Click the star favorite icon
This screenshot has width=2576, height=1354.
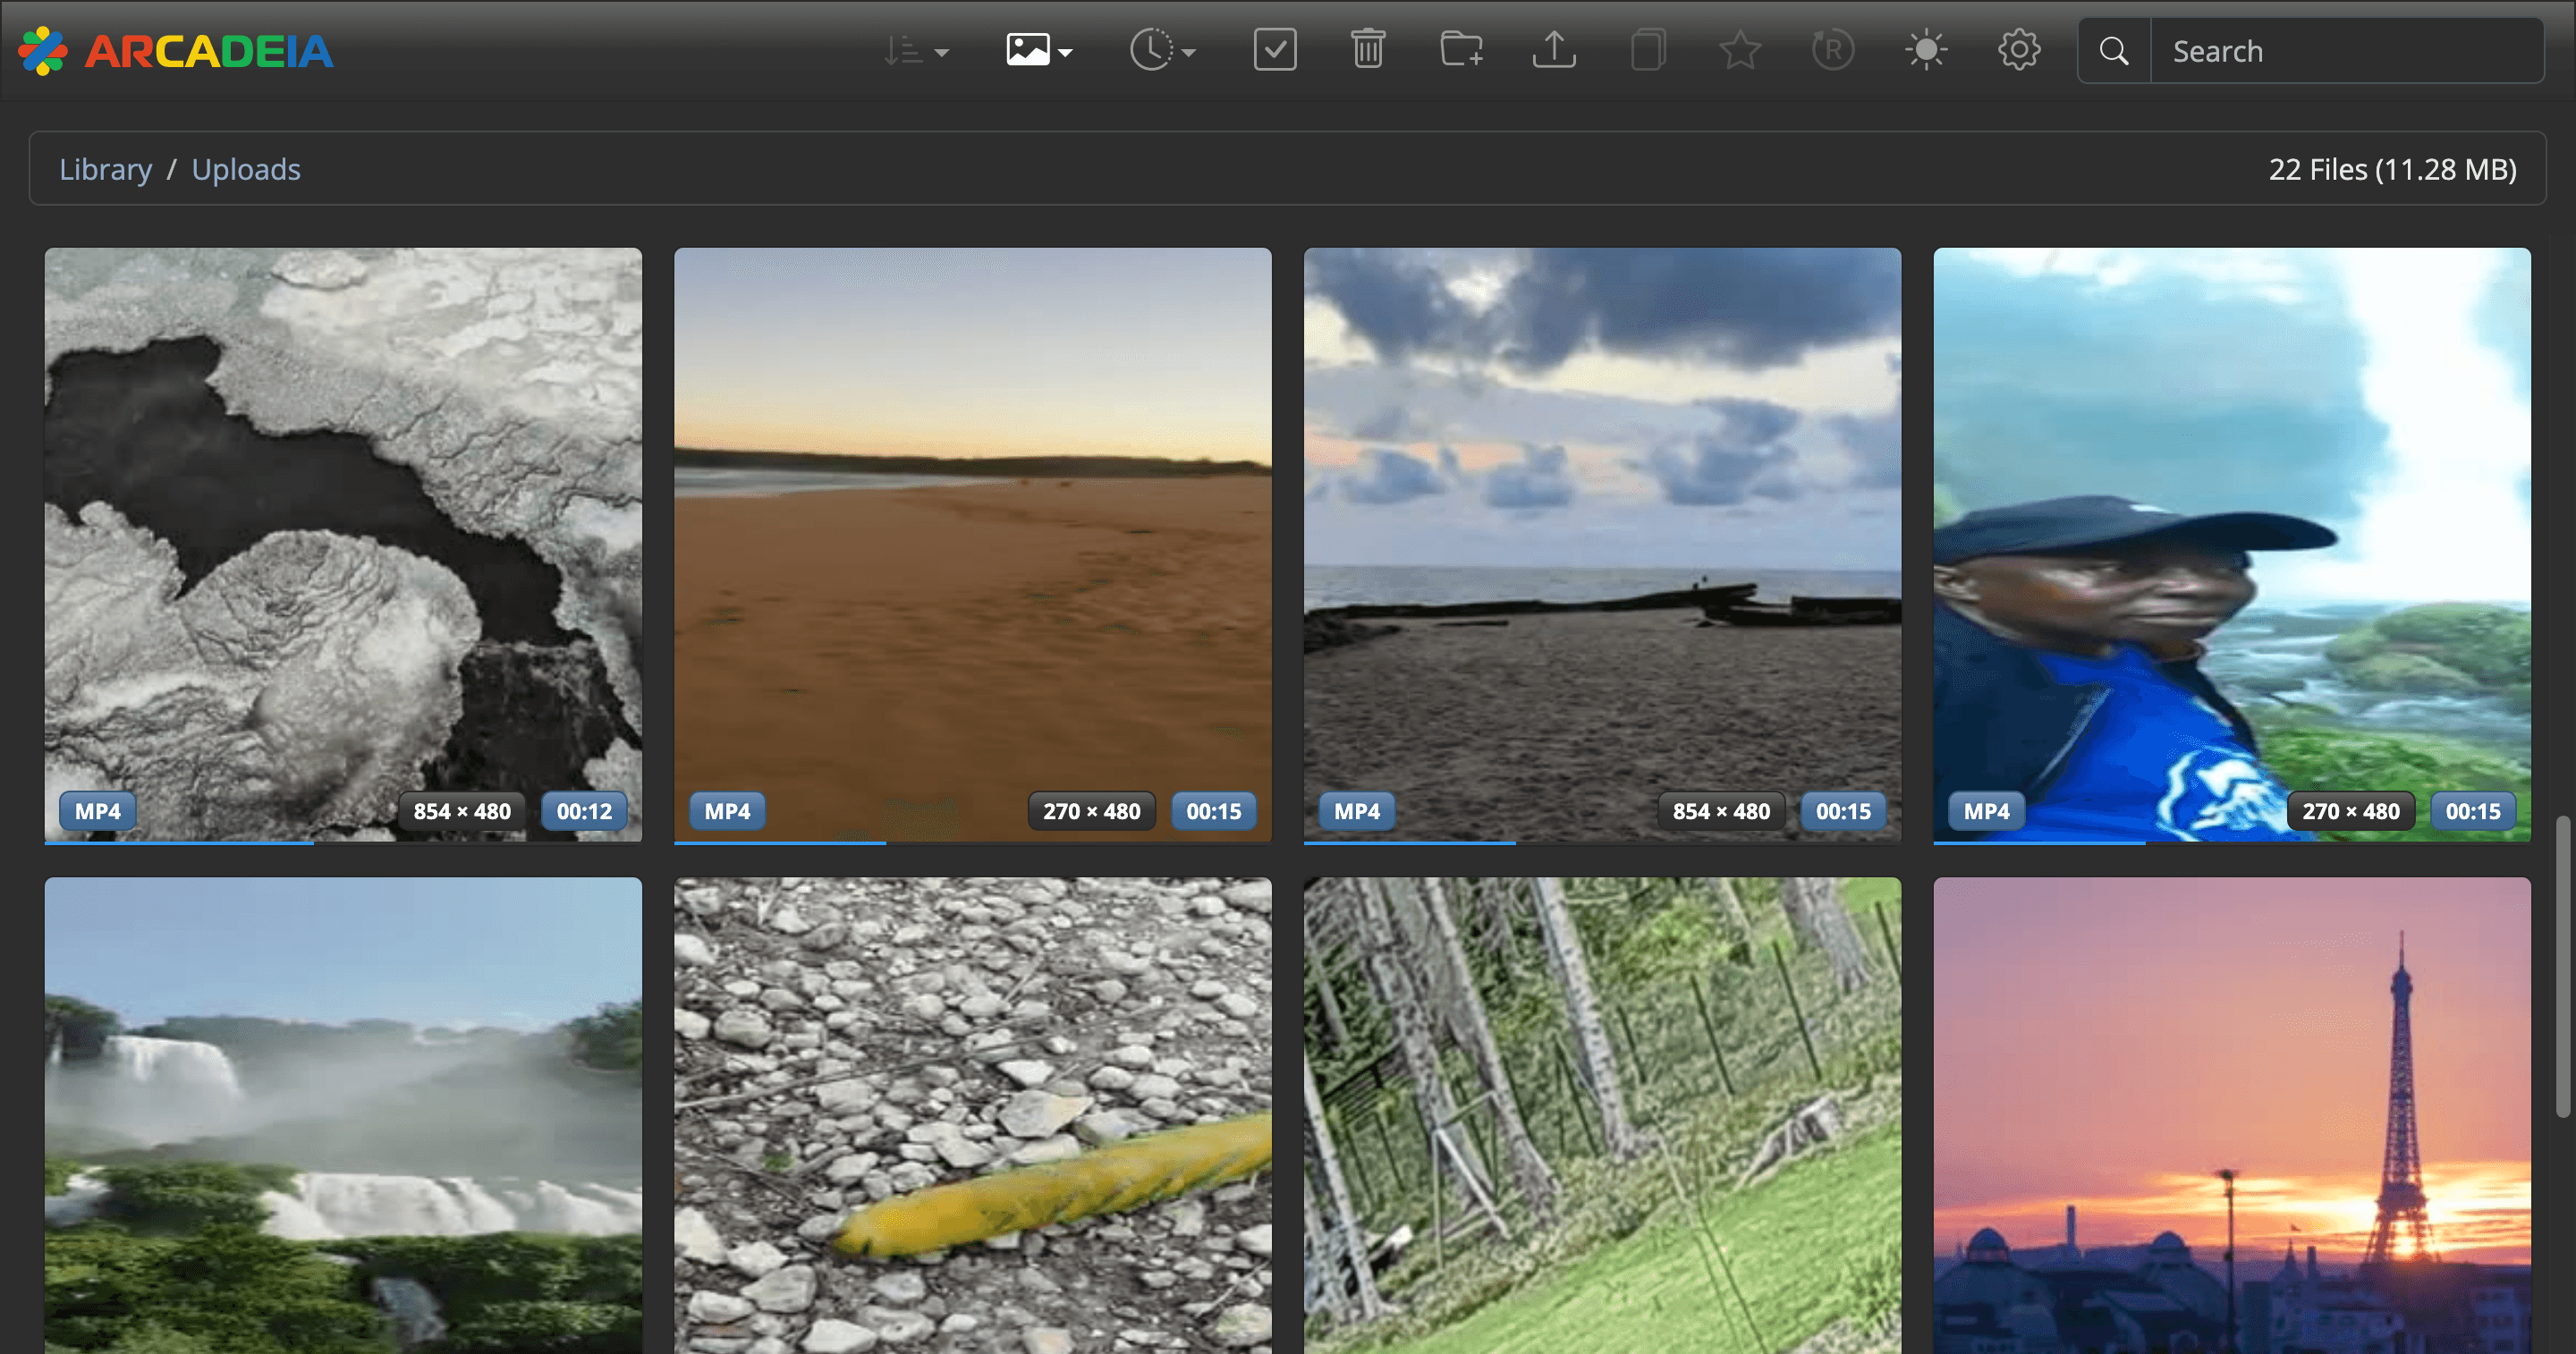1740,50
